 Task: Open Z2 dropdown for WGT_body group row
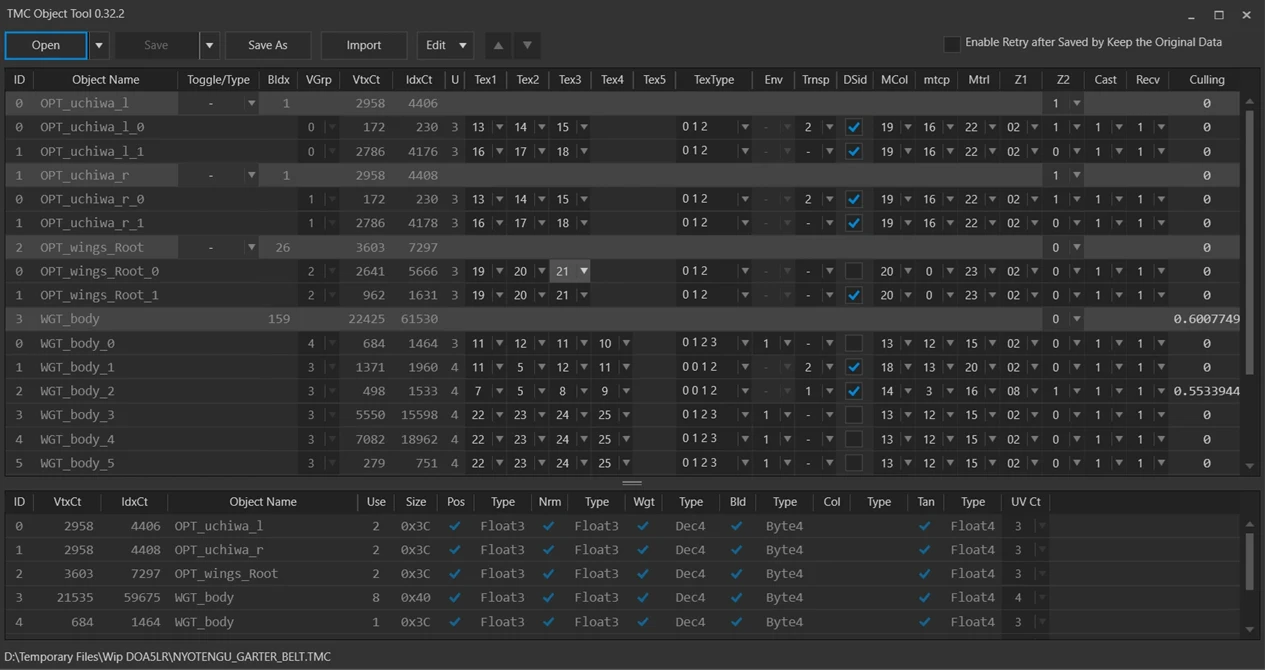pyautogui.click(x=1076, y=319)
